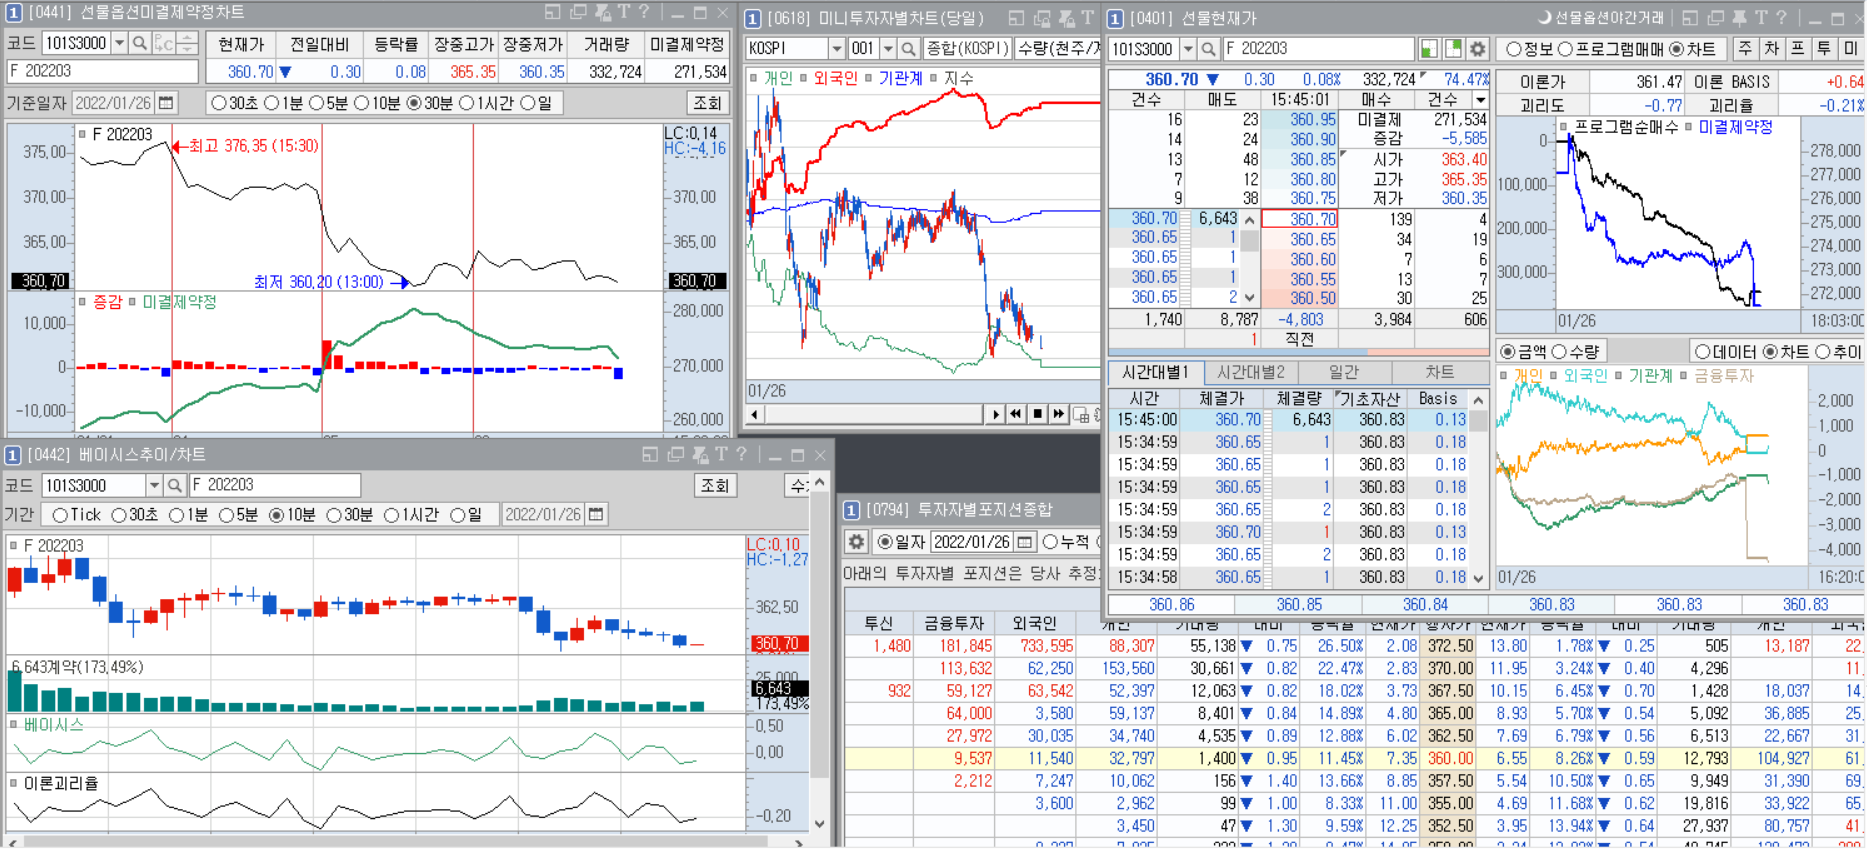Open the code dropdown in 0401 선물현재가
The width and height of the screenshot is (1867, 849).
(1187, 48)
